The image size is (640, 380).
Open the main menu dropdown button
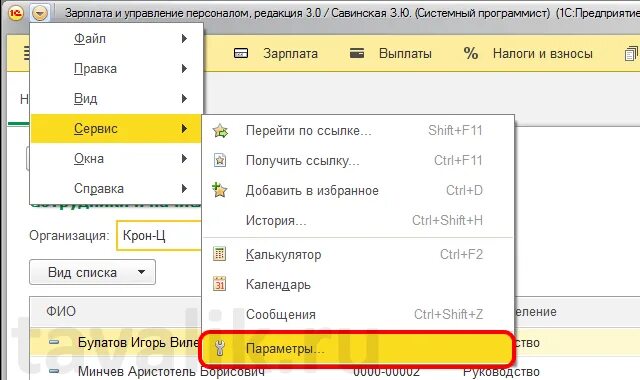[x=39, y=13]
